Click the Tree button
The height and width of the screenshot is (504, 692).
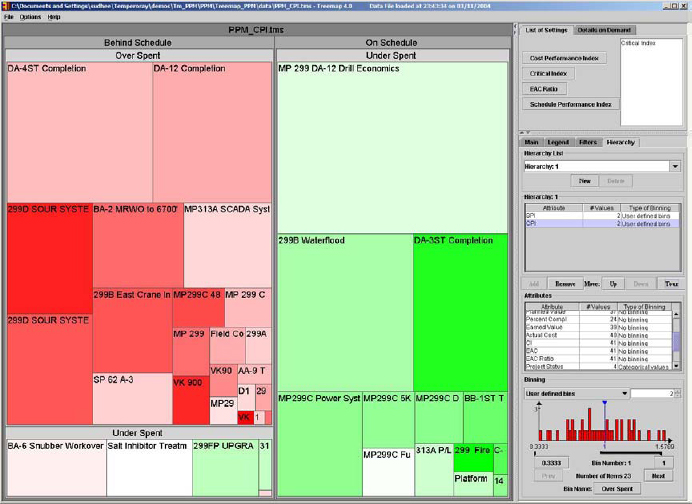pos(671,284)
